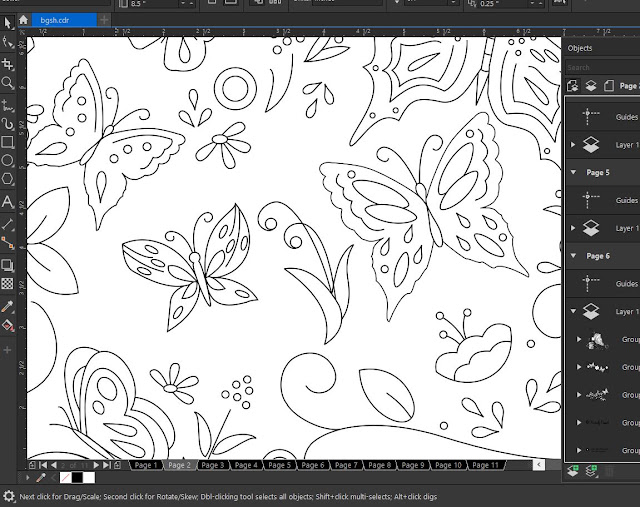Go to the next page arrow
Image resolution: width=640 pixels, height=507 pixels.
pyautogui.click(x=96, y=465)
